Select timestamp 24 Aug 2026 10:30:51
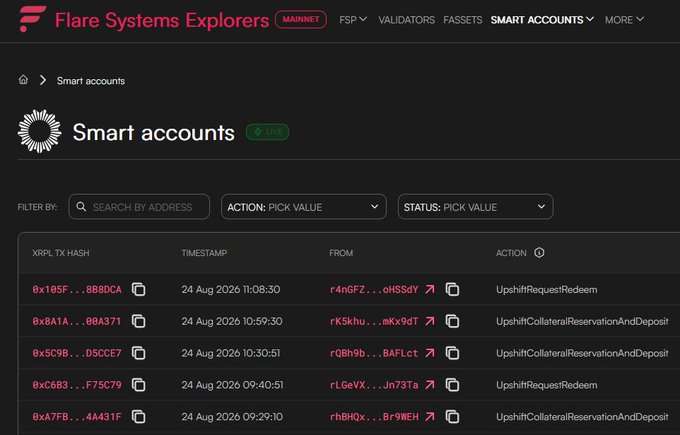 pos(231,353)
